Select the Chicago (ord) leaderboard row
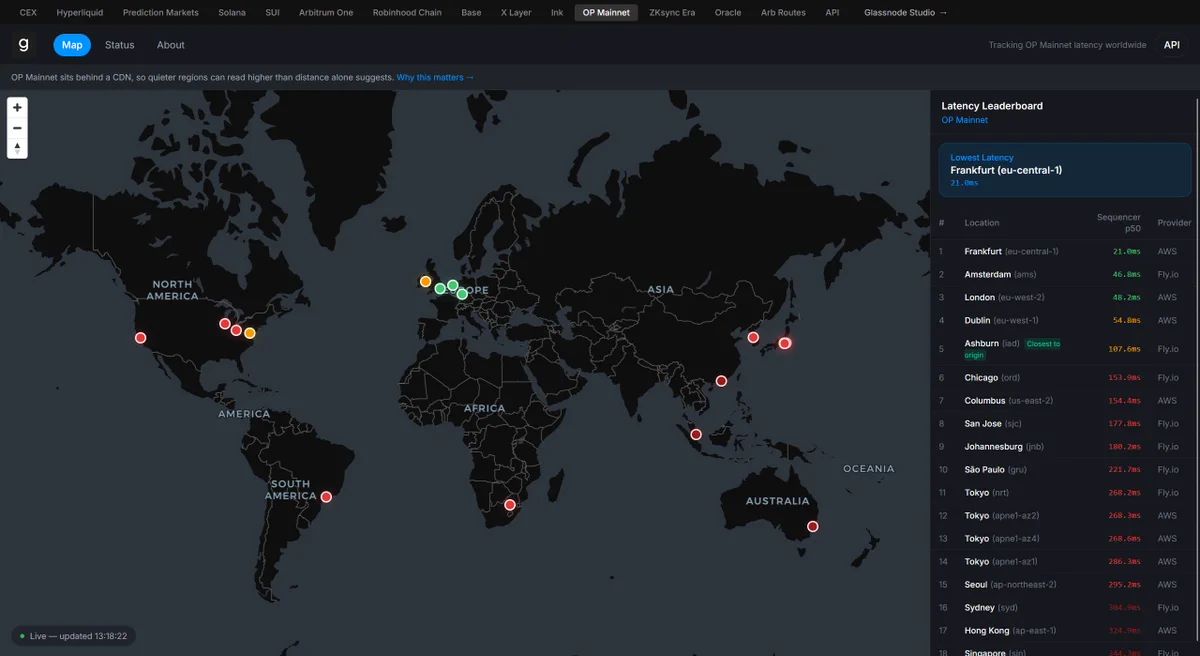This screenshot has width=1200, height=656. point(1065,377)
